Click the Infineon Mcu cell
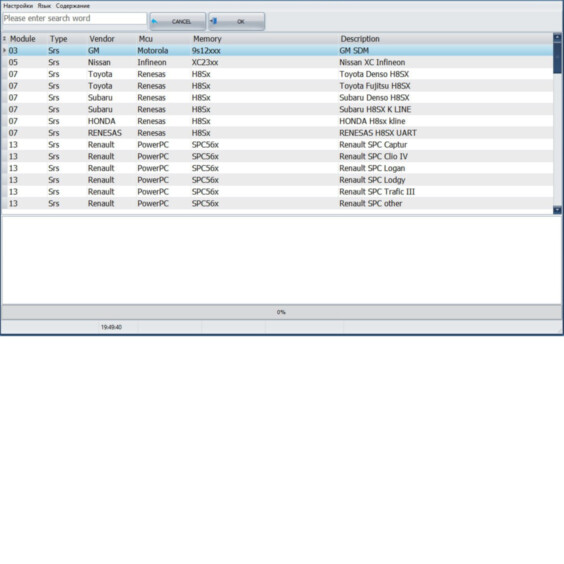Image resolution: width=564 pixels, height=564 pixels. [x=152, y=62]
